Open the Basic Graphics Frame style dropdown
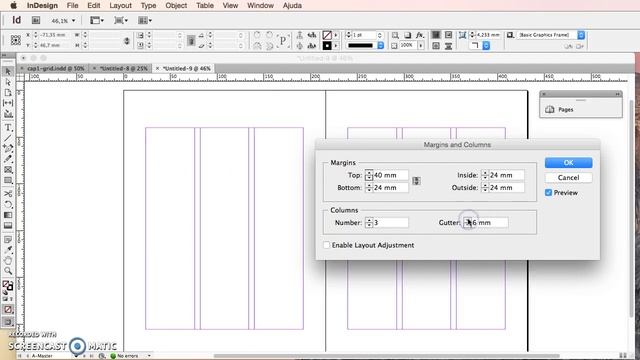The image size is (640, 360). (581, 35)
